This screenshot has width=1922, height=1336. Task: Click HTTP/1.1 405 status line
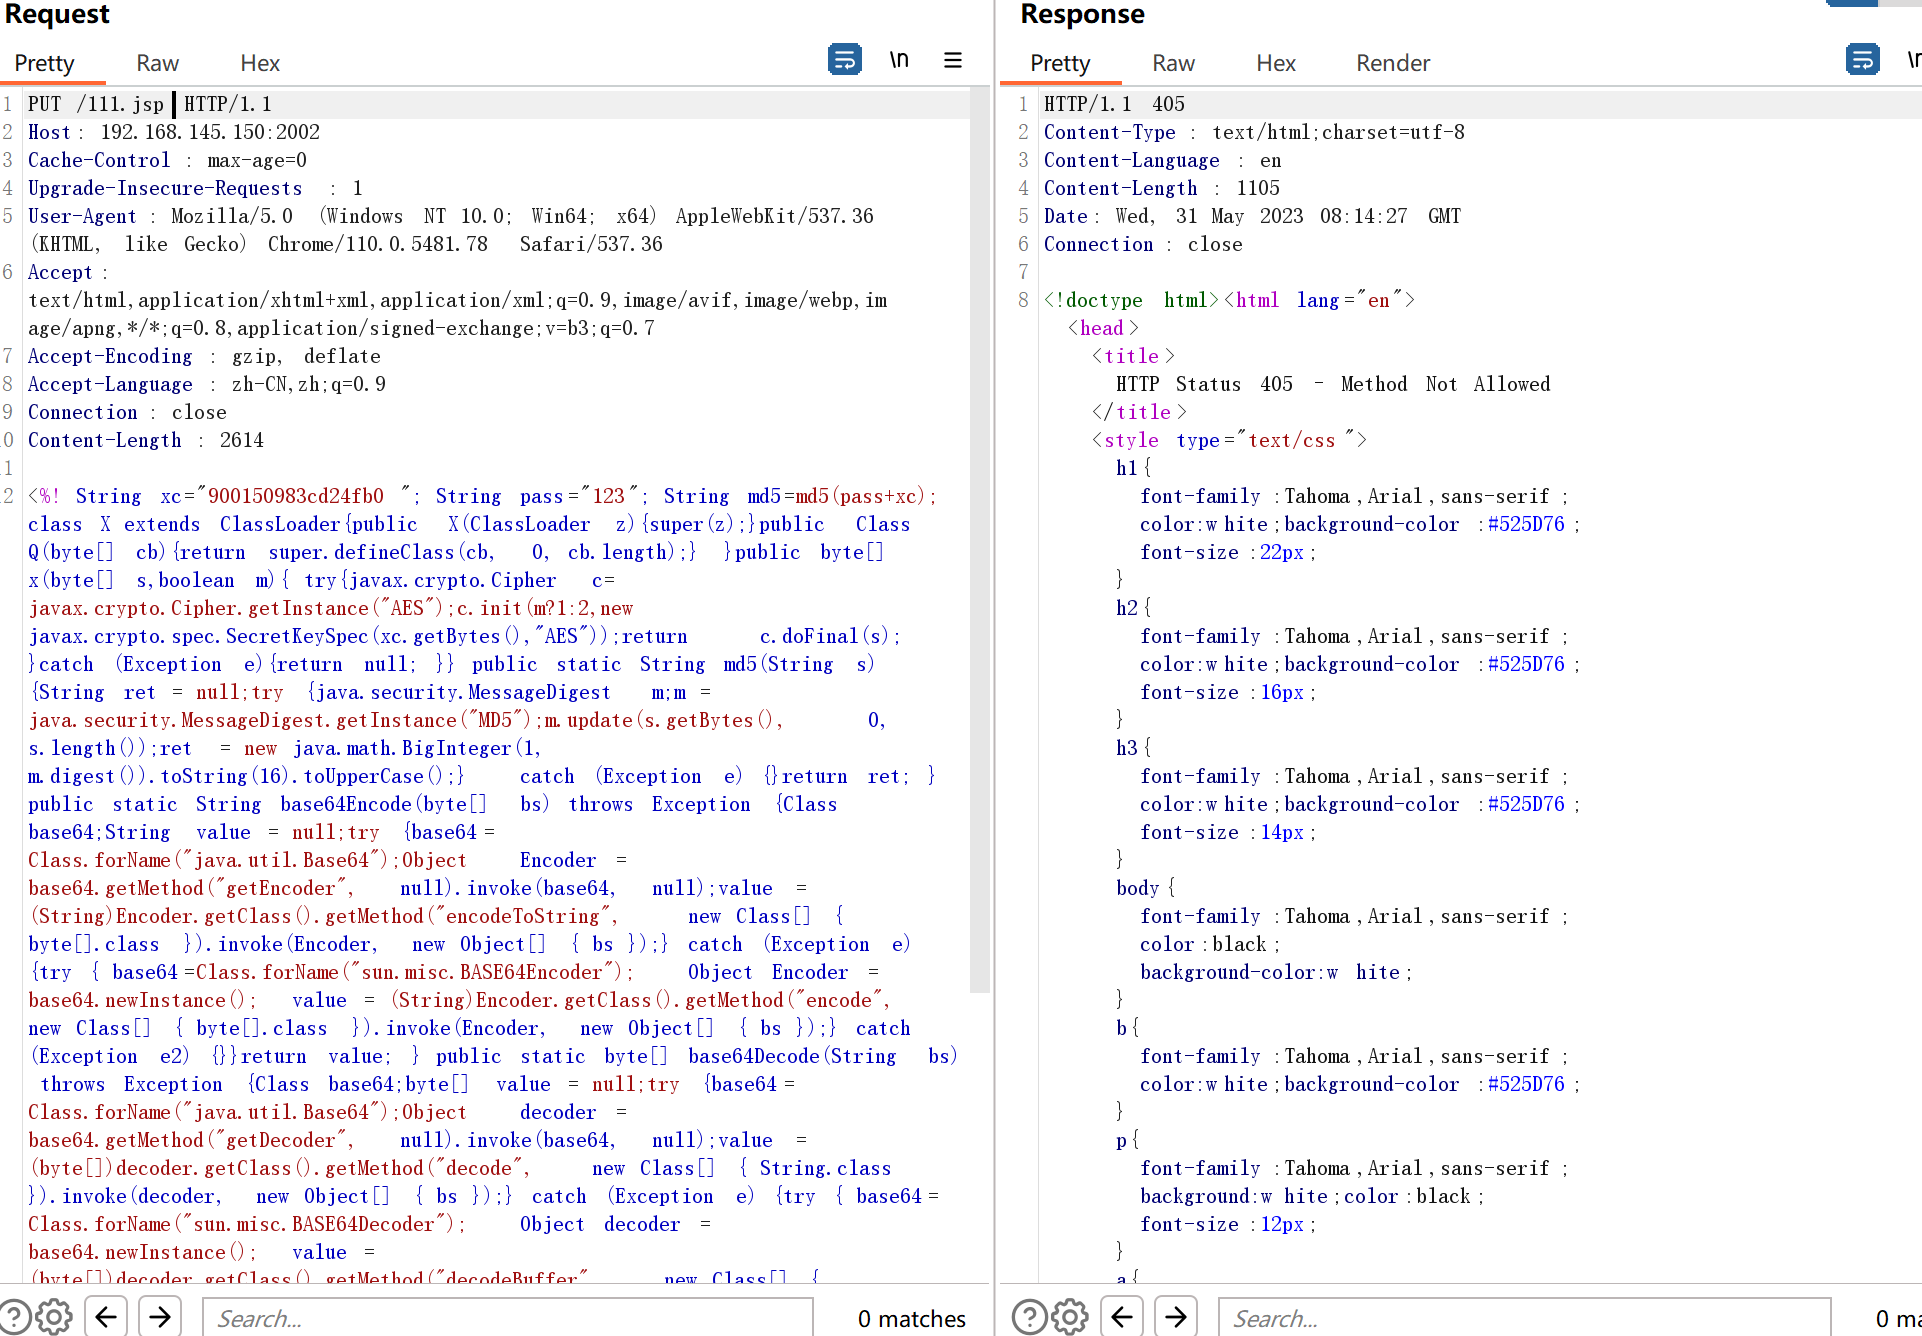[x=1114, y=104]
